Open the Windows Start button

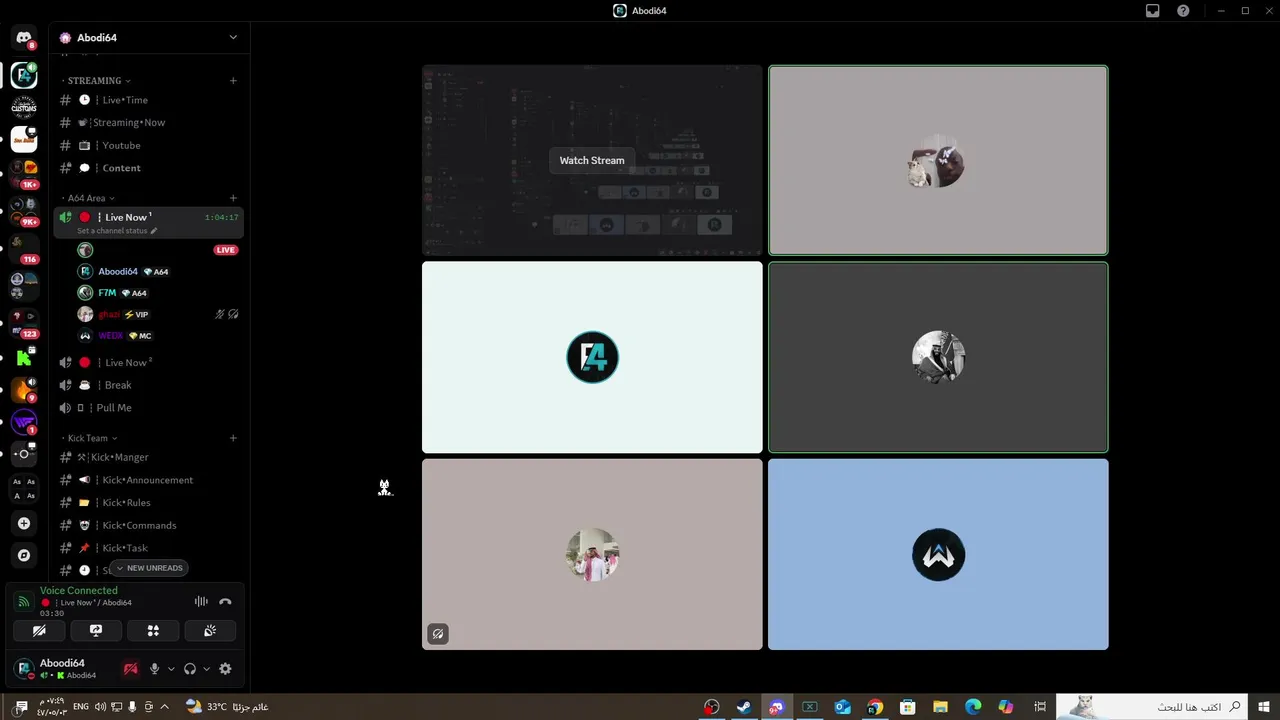click(1264, 707)
